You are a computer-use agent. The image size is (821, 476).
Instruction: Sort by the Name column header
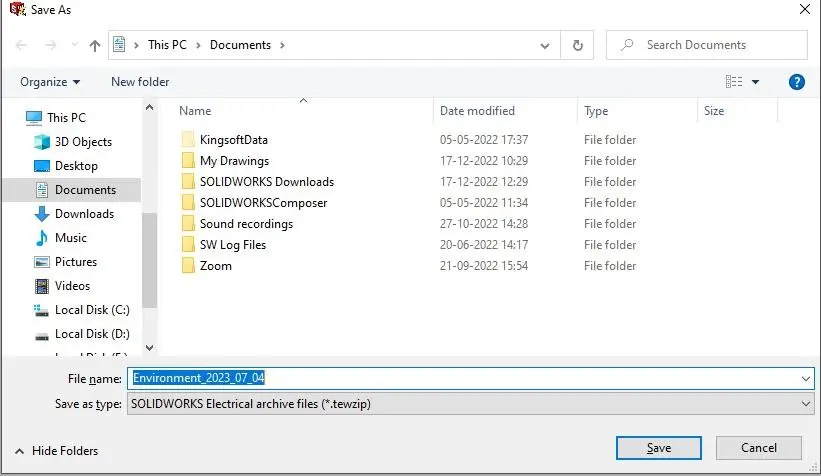pos(195,111)
